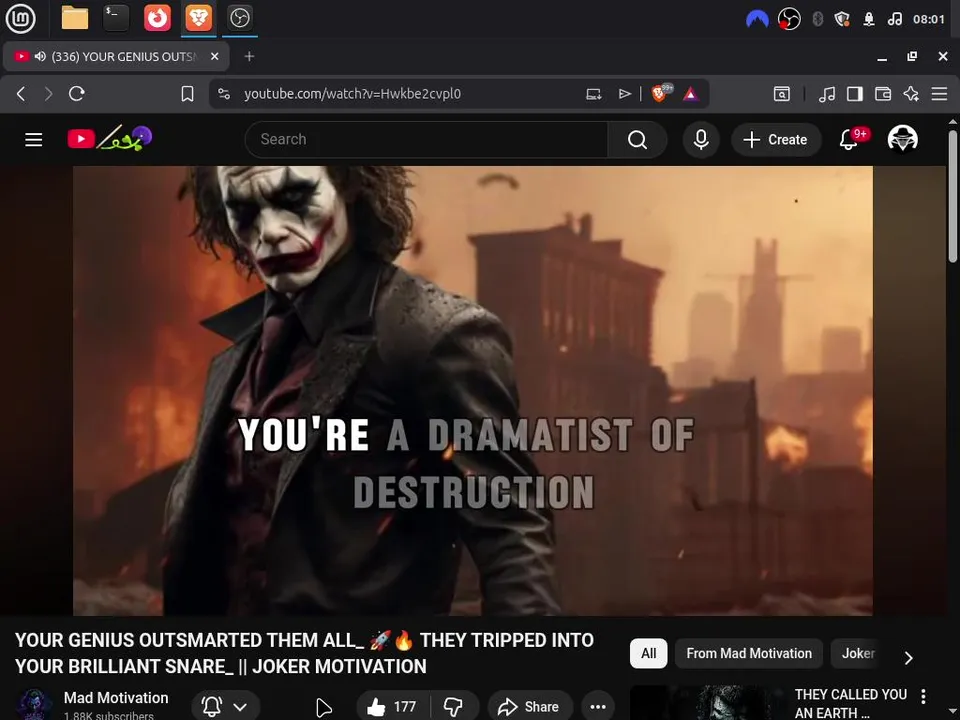Select the From Mad Motivation chip
The width and height of the screenshot is (960, 720).
[x=749, y=653]
